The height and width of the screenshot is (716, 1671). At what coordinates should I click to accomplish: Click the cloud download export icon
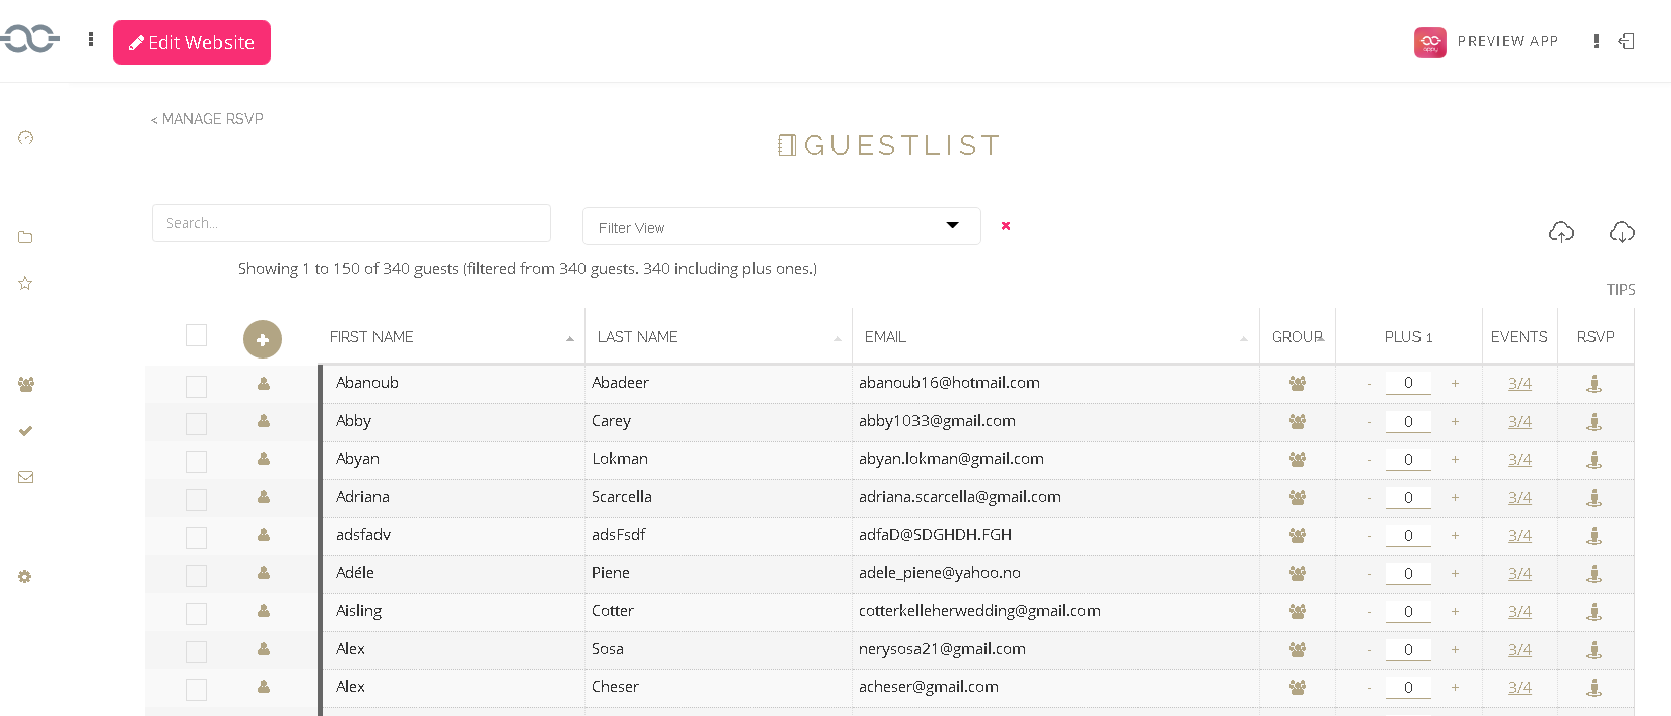point(1622,232)
